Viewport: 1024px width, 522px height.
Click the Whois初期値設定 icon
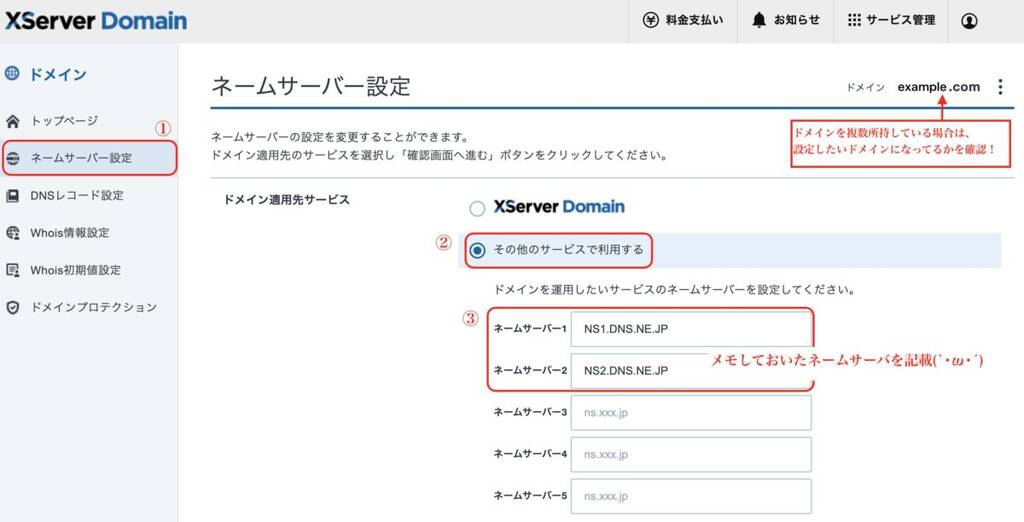(x=12, y=270)
